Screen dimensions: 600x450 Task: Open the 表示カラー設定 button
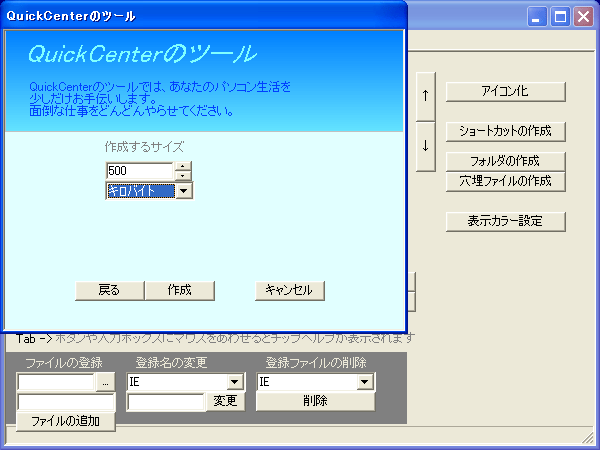tap(505, 221)
